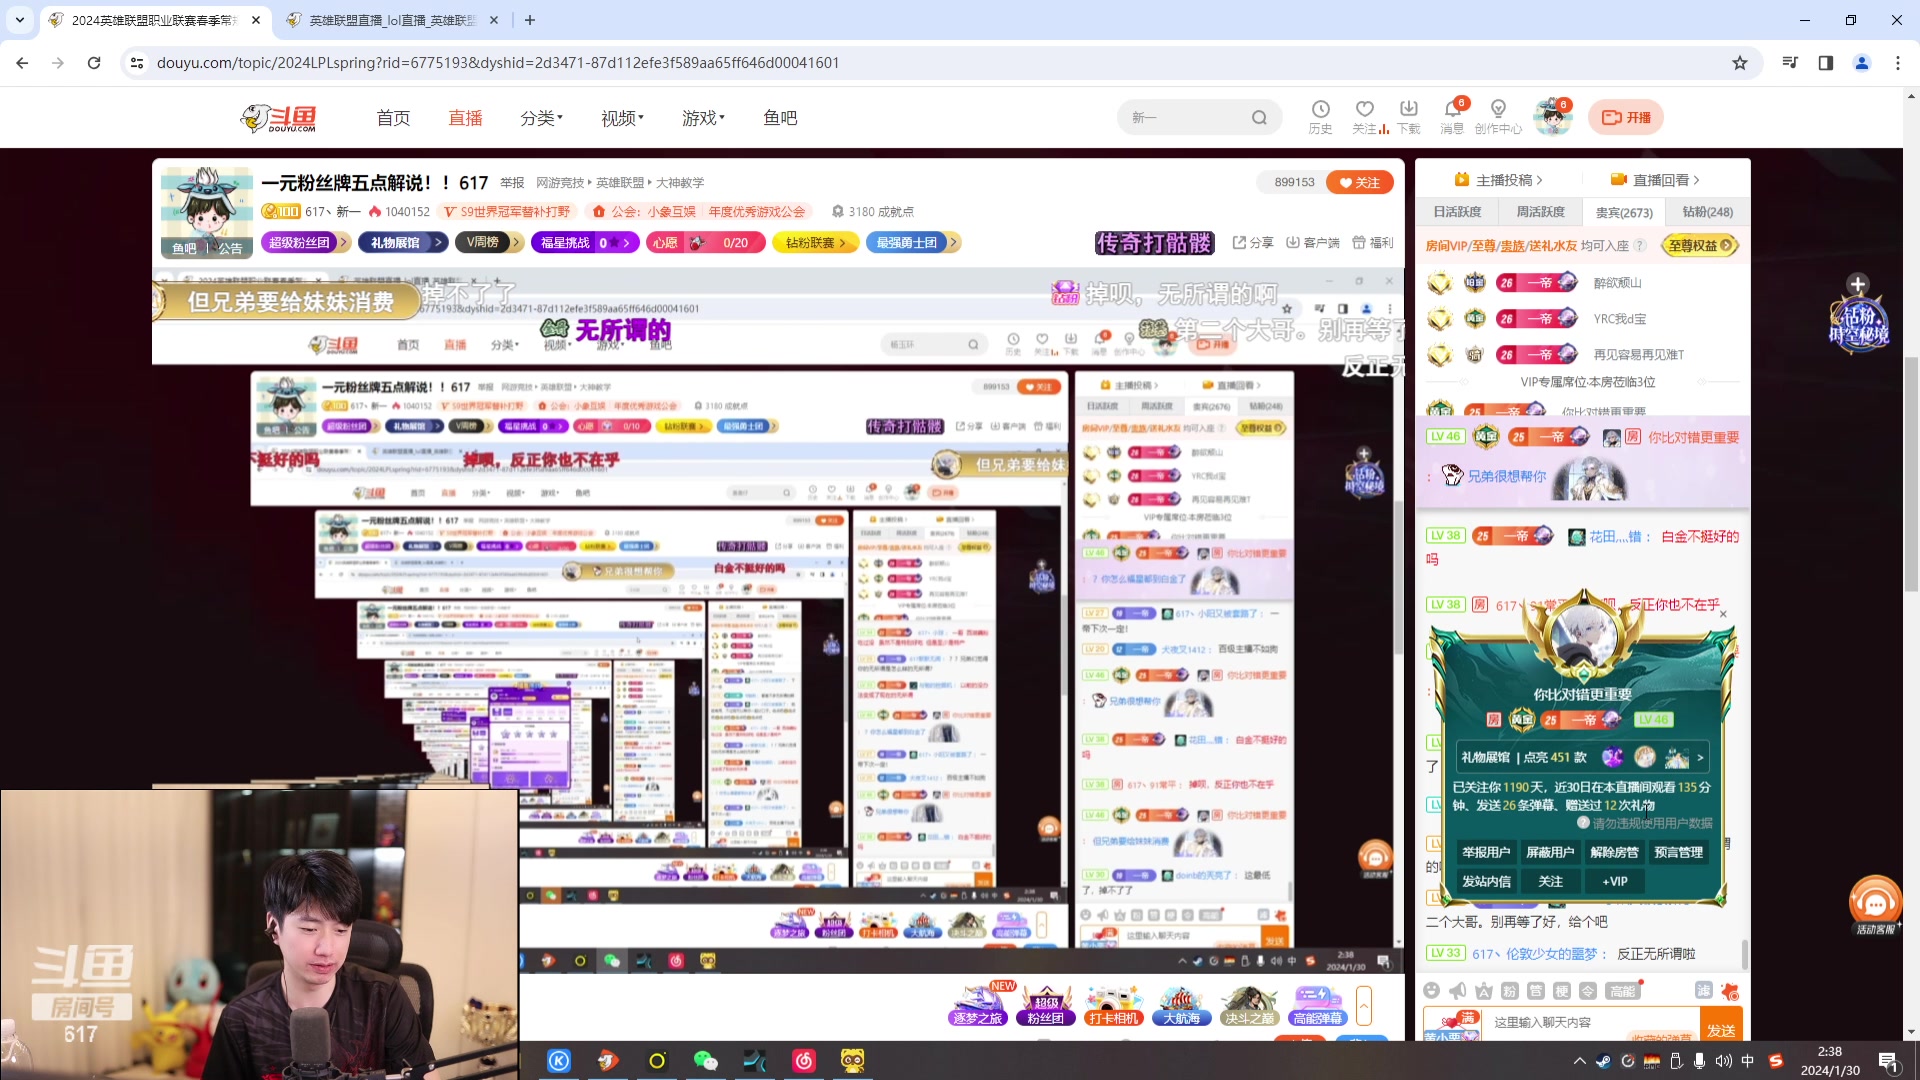The width and height of the screenshot is (1920, 1080).
Task: Click the 令 icon in chat toolbar
Action: pos(1588,991)
